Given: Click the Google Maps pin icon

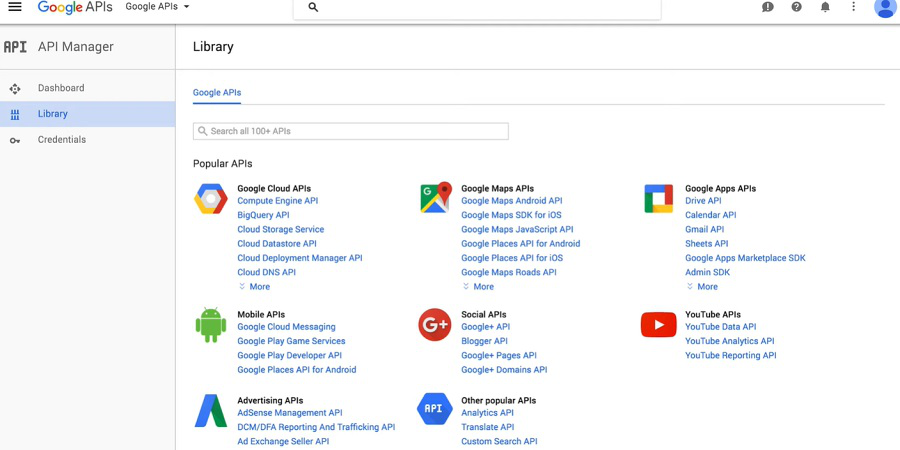Looking at the screenshot, I should coord(435,197).
